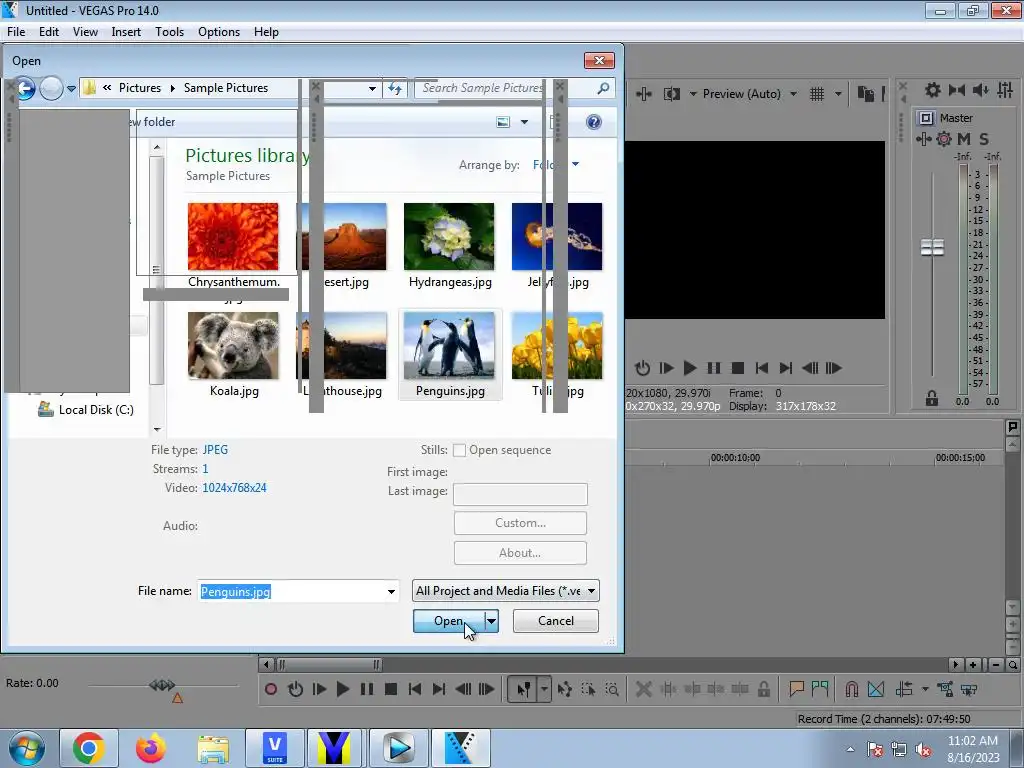Screen dimensions: 1024x768
Task: Open the file type filter combo box
Action: point(505,591)
